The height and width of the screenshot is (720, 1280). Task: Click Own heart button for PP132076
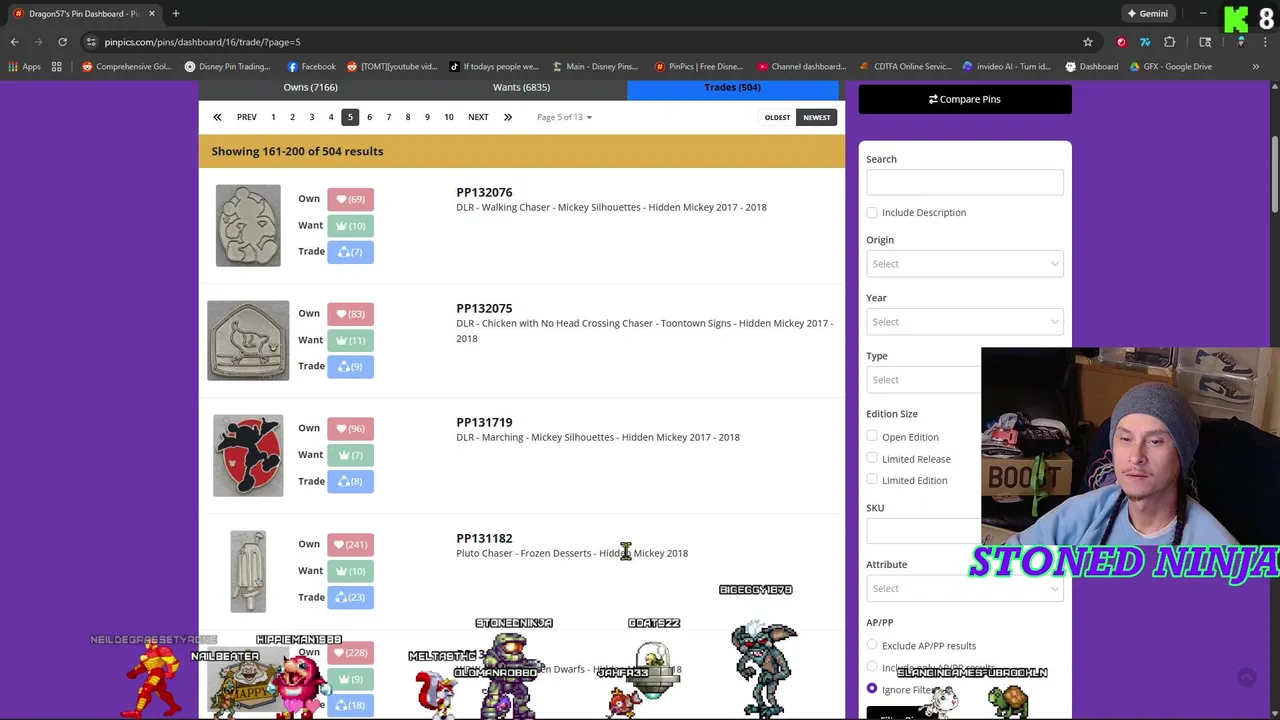click(x=350, y=199)
